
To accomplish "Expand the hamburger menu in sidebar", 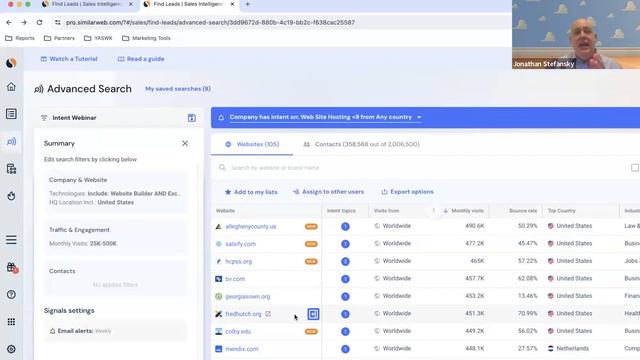I will point(11,240).
